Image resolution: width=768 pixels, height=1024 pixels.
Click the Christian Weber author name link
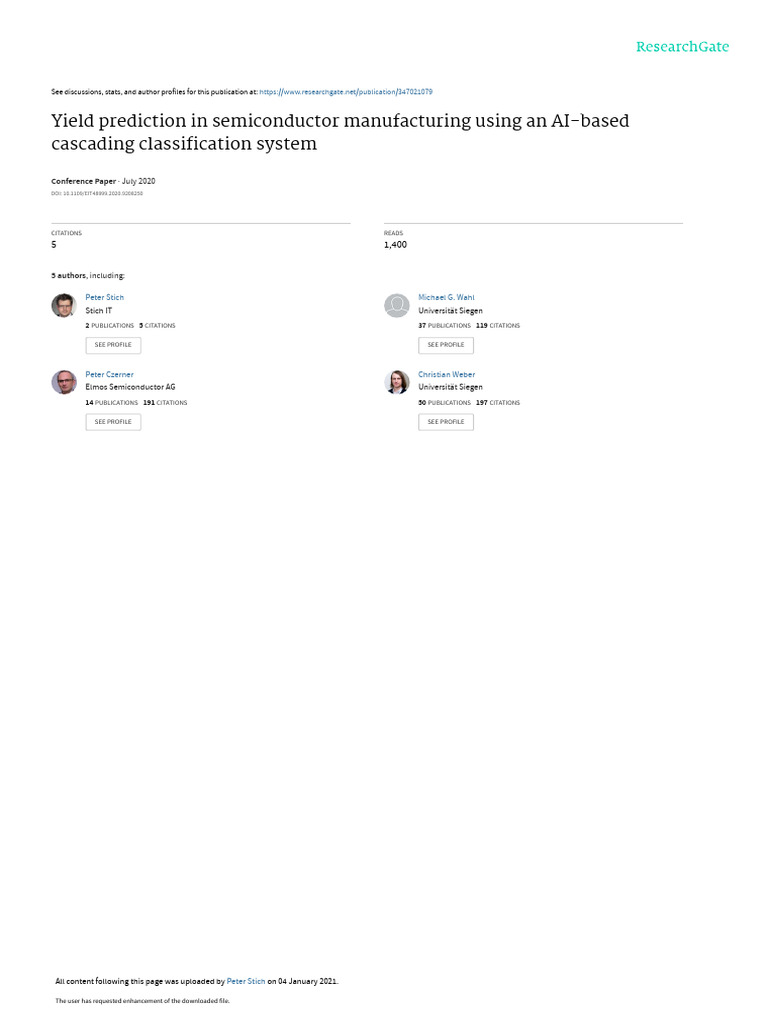click(x=446, y=374)
